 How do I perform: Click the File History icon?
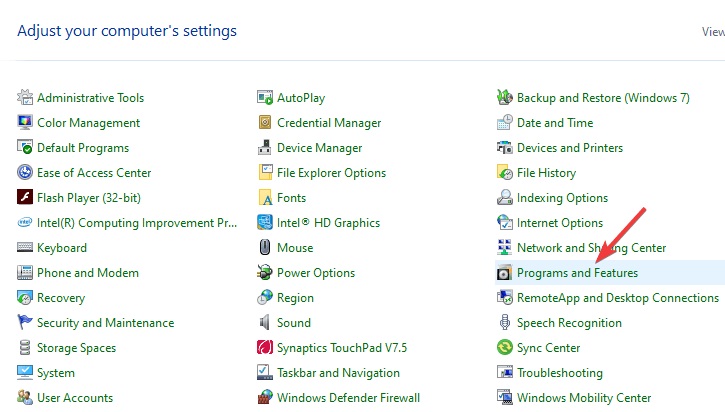point(505,172)
